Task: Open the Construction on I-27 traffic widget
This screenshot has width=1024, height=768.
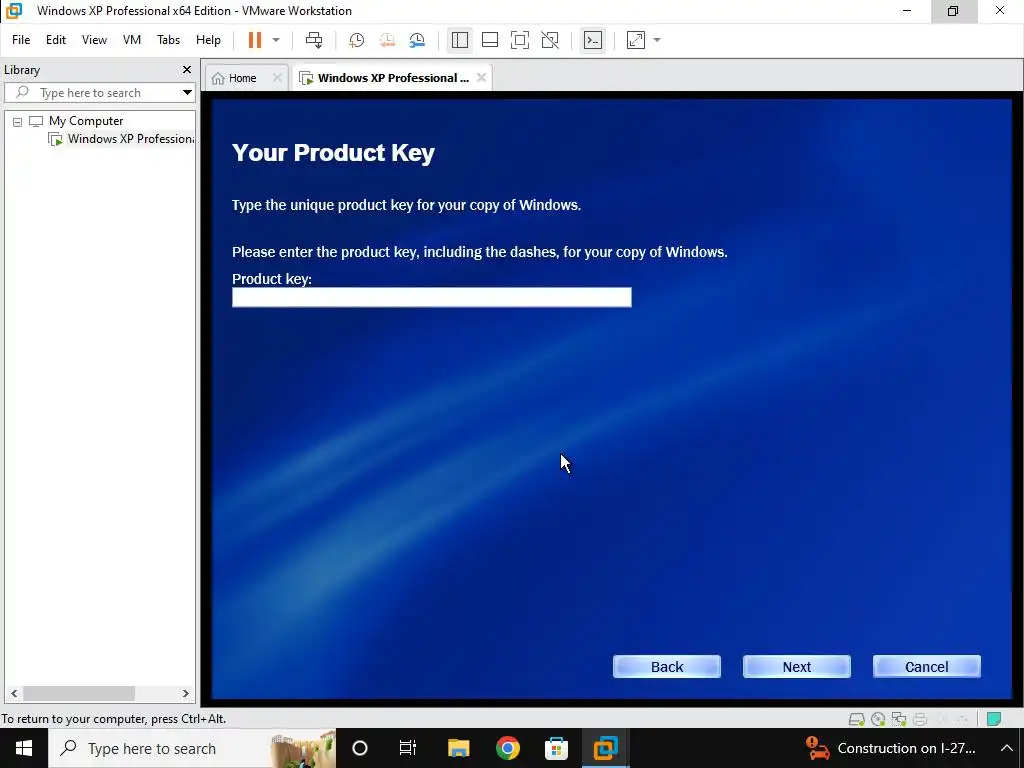Action: click(x=890, y=748)
